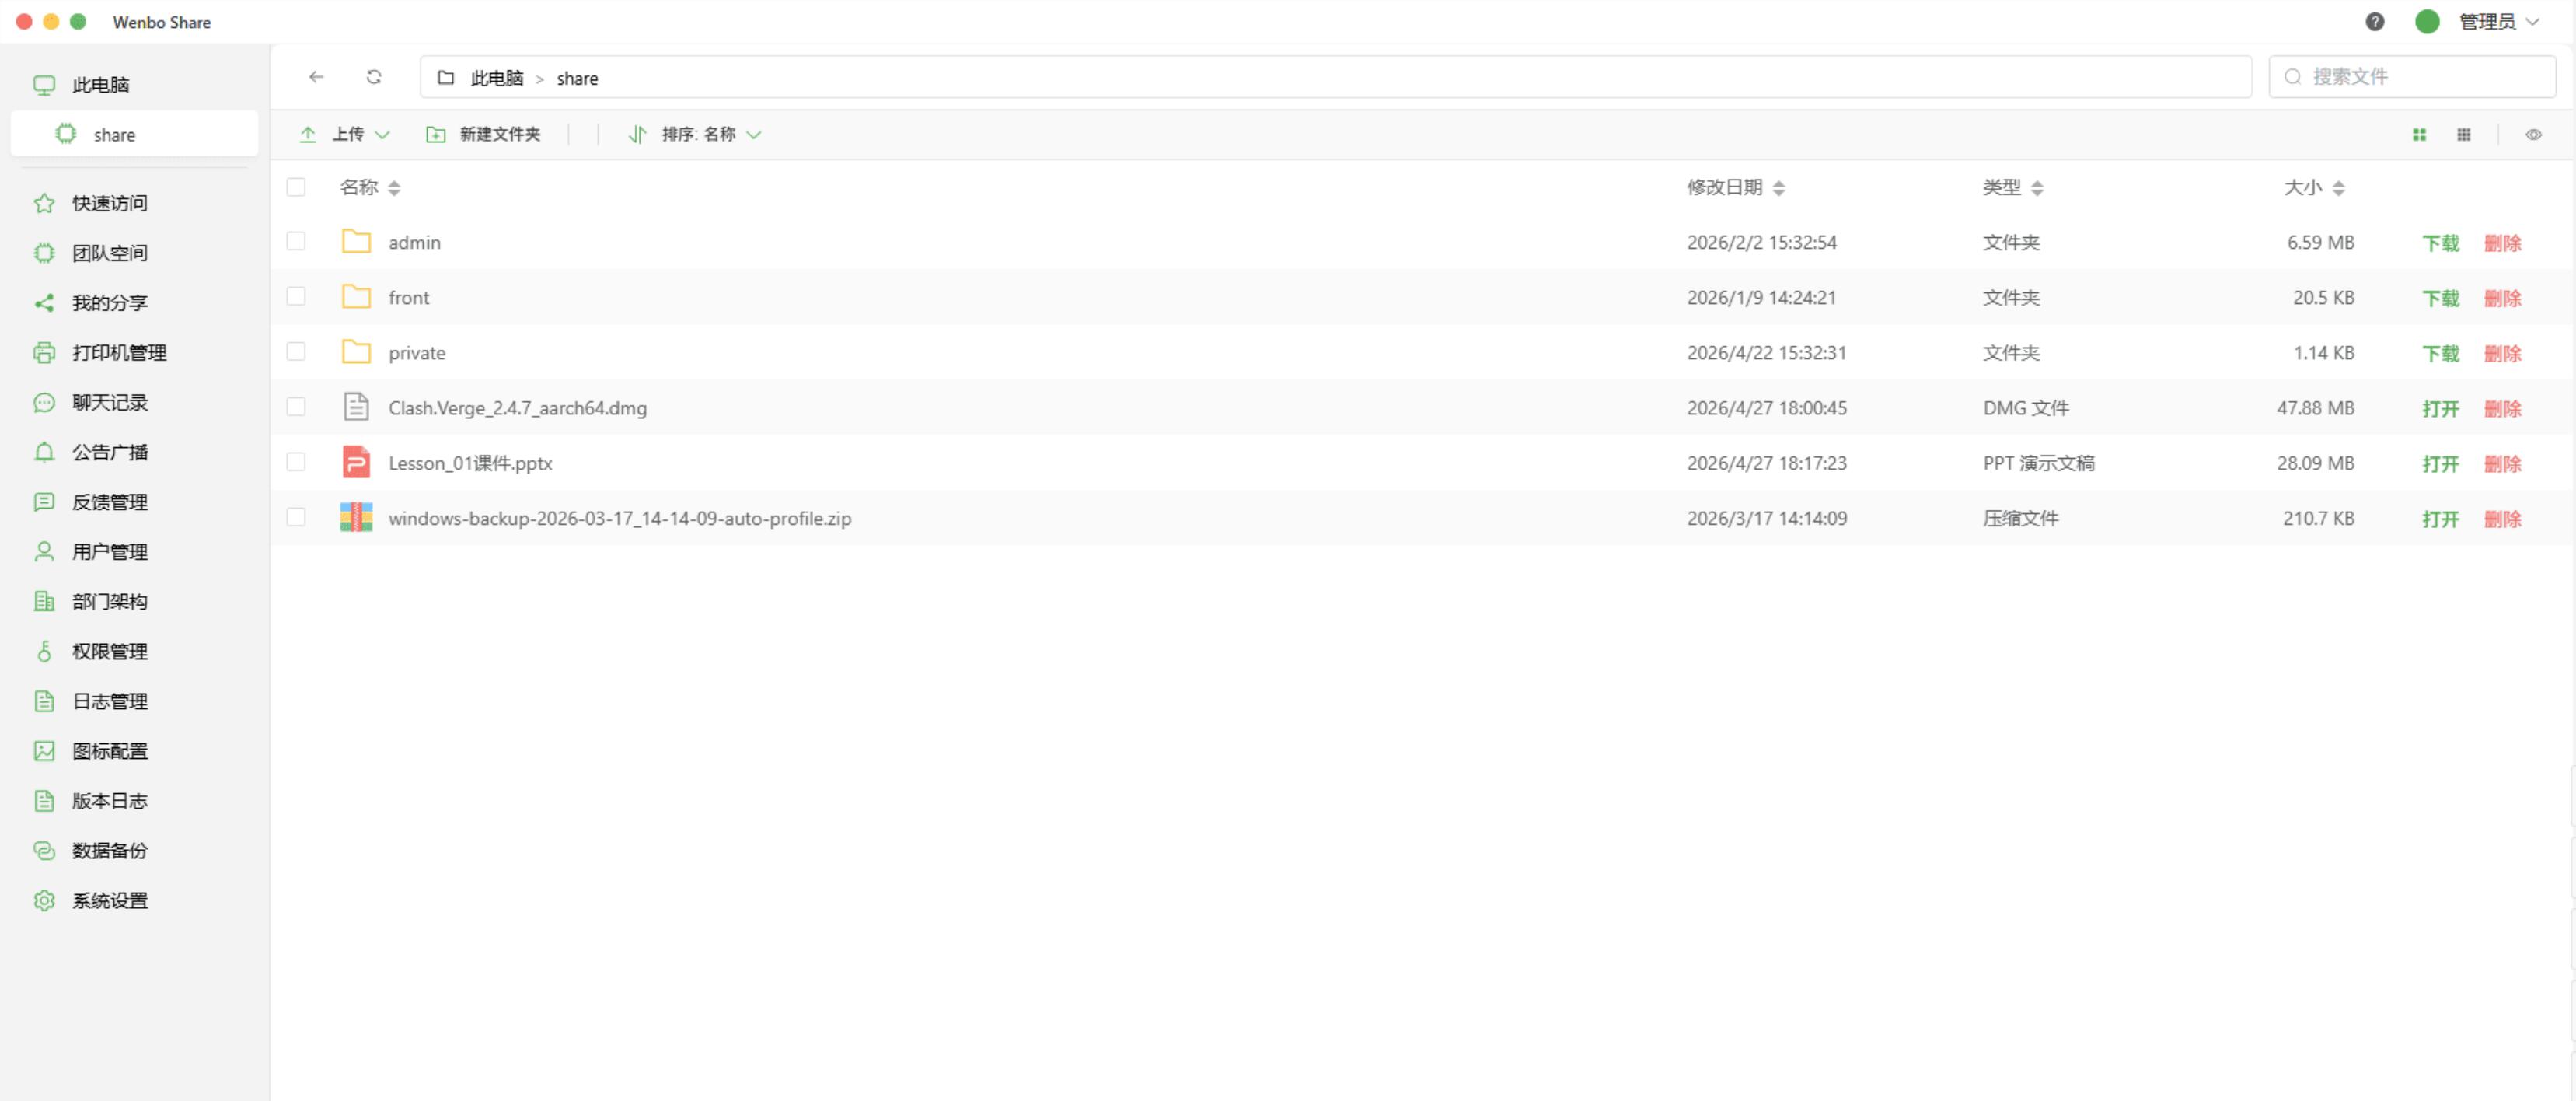Refresh the file list

[374, 77]
